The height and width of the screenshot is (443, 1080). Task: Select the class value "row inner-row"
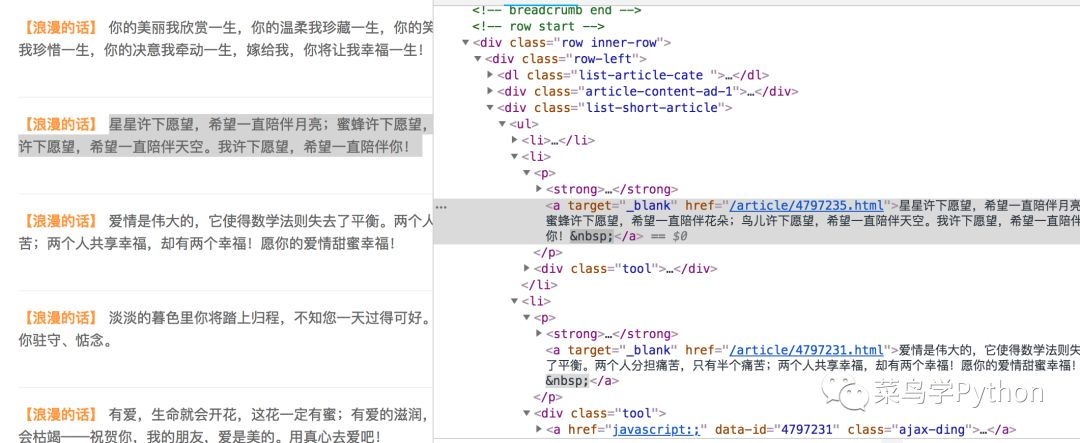point(612,43)
